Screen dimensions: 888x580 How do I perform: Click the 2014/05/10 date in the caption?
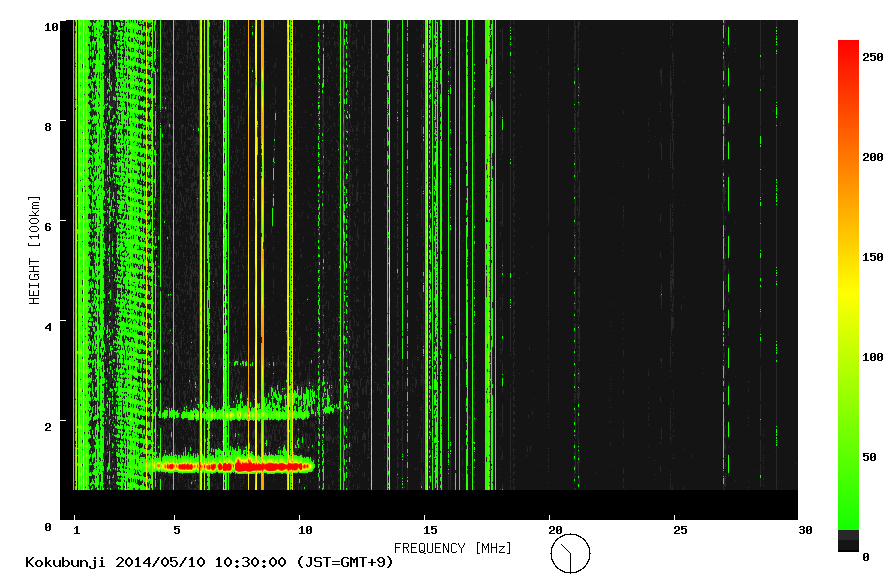point(155,562)
